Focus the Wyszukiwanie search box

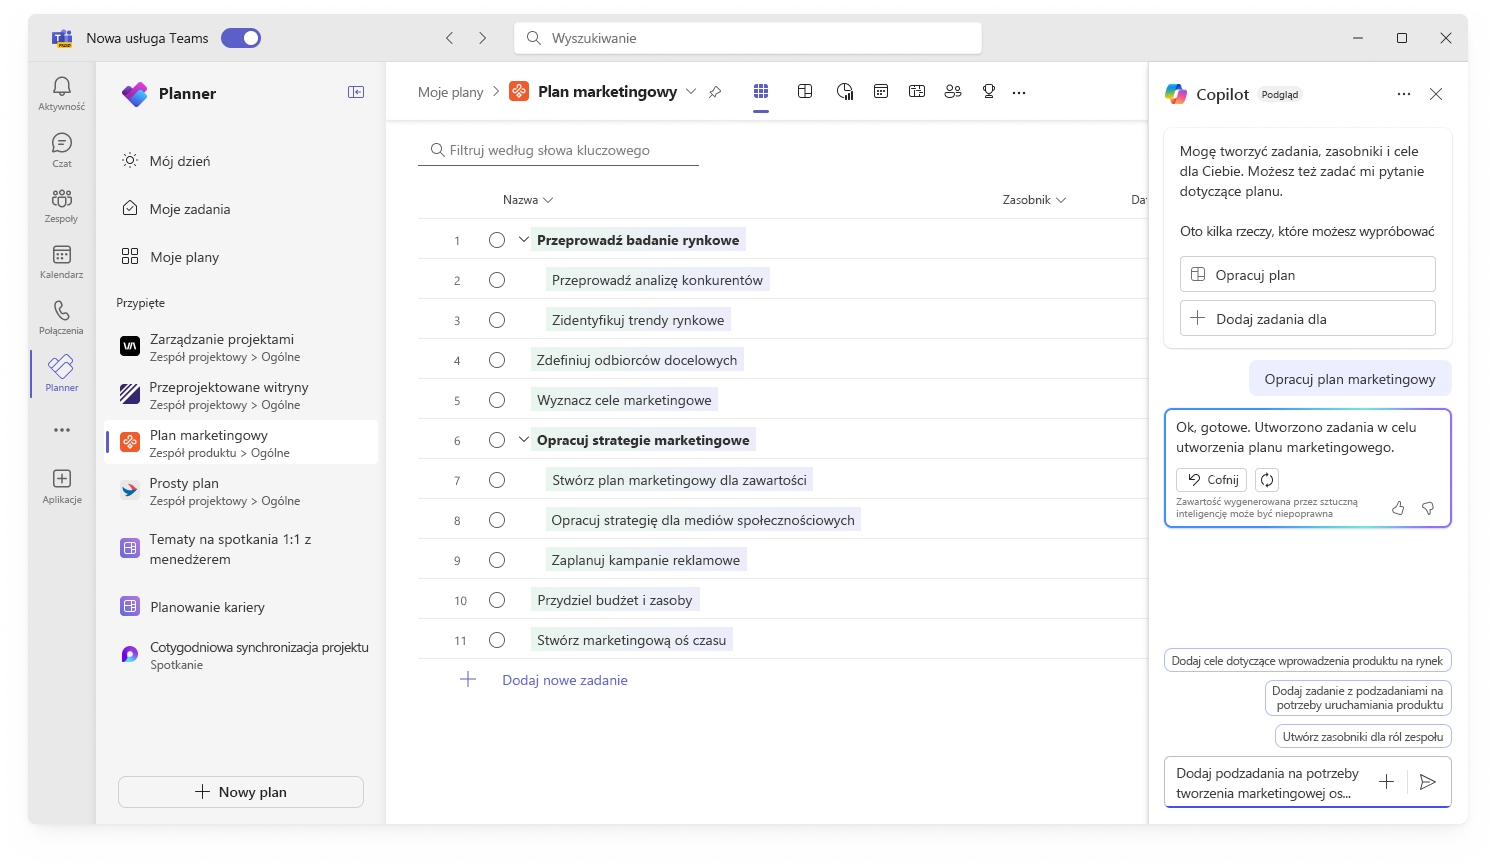coord(748,38)
